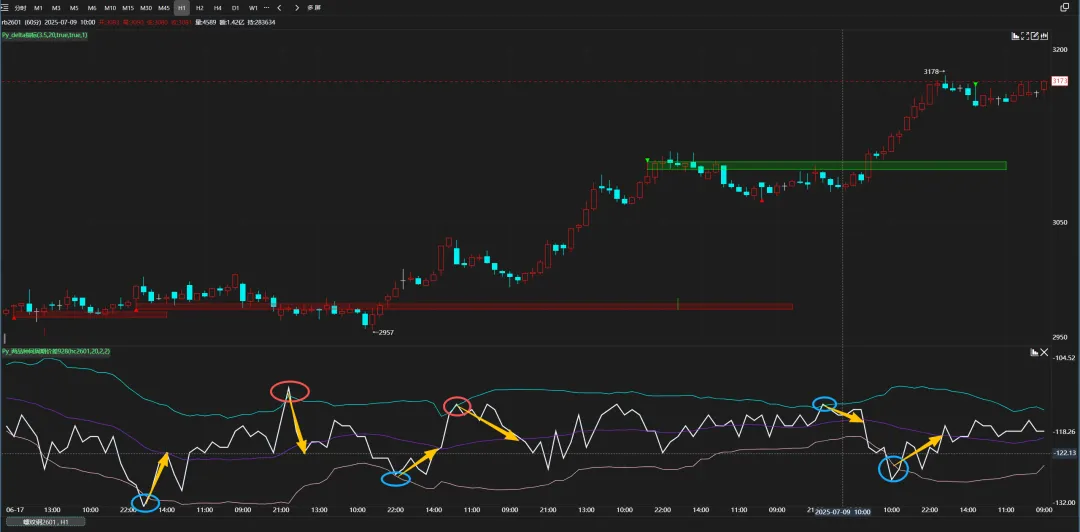Click the chart style icon in main chart

(1016, 35)
